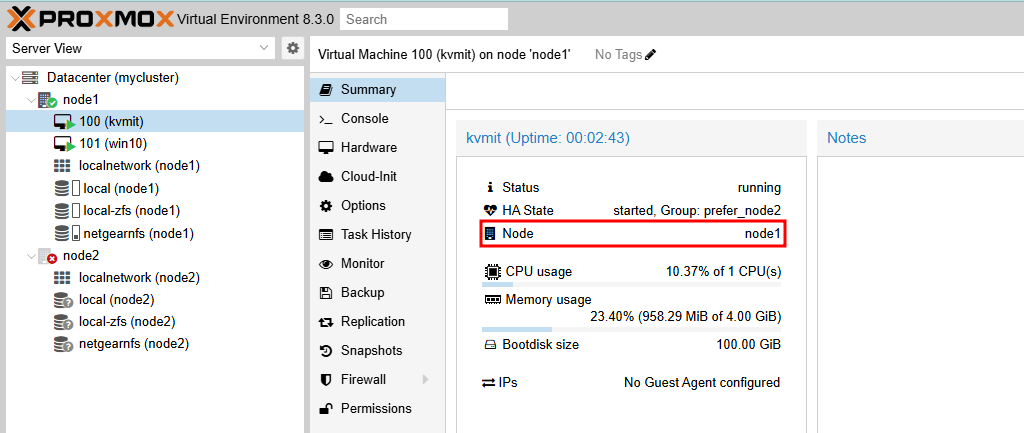Click the 'No Tags' label
Screen dimensions: 1024x433
pos(618,55)
